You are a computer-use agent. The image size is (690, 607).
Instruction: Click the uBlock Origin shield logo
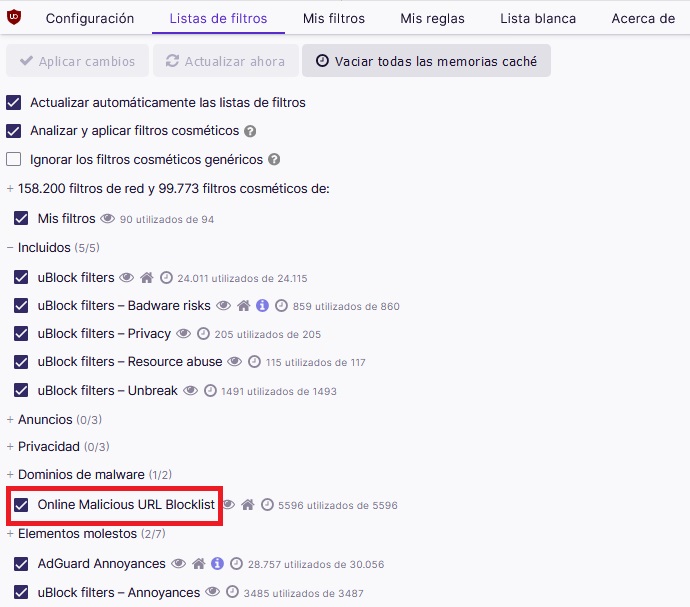14,17
